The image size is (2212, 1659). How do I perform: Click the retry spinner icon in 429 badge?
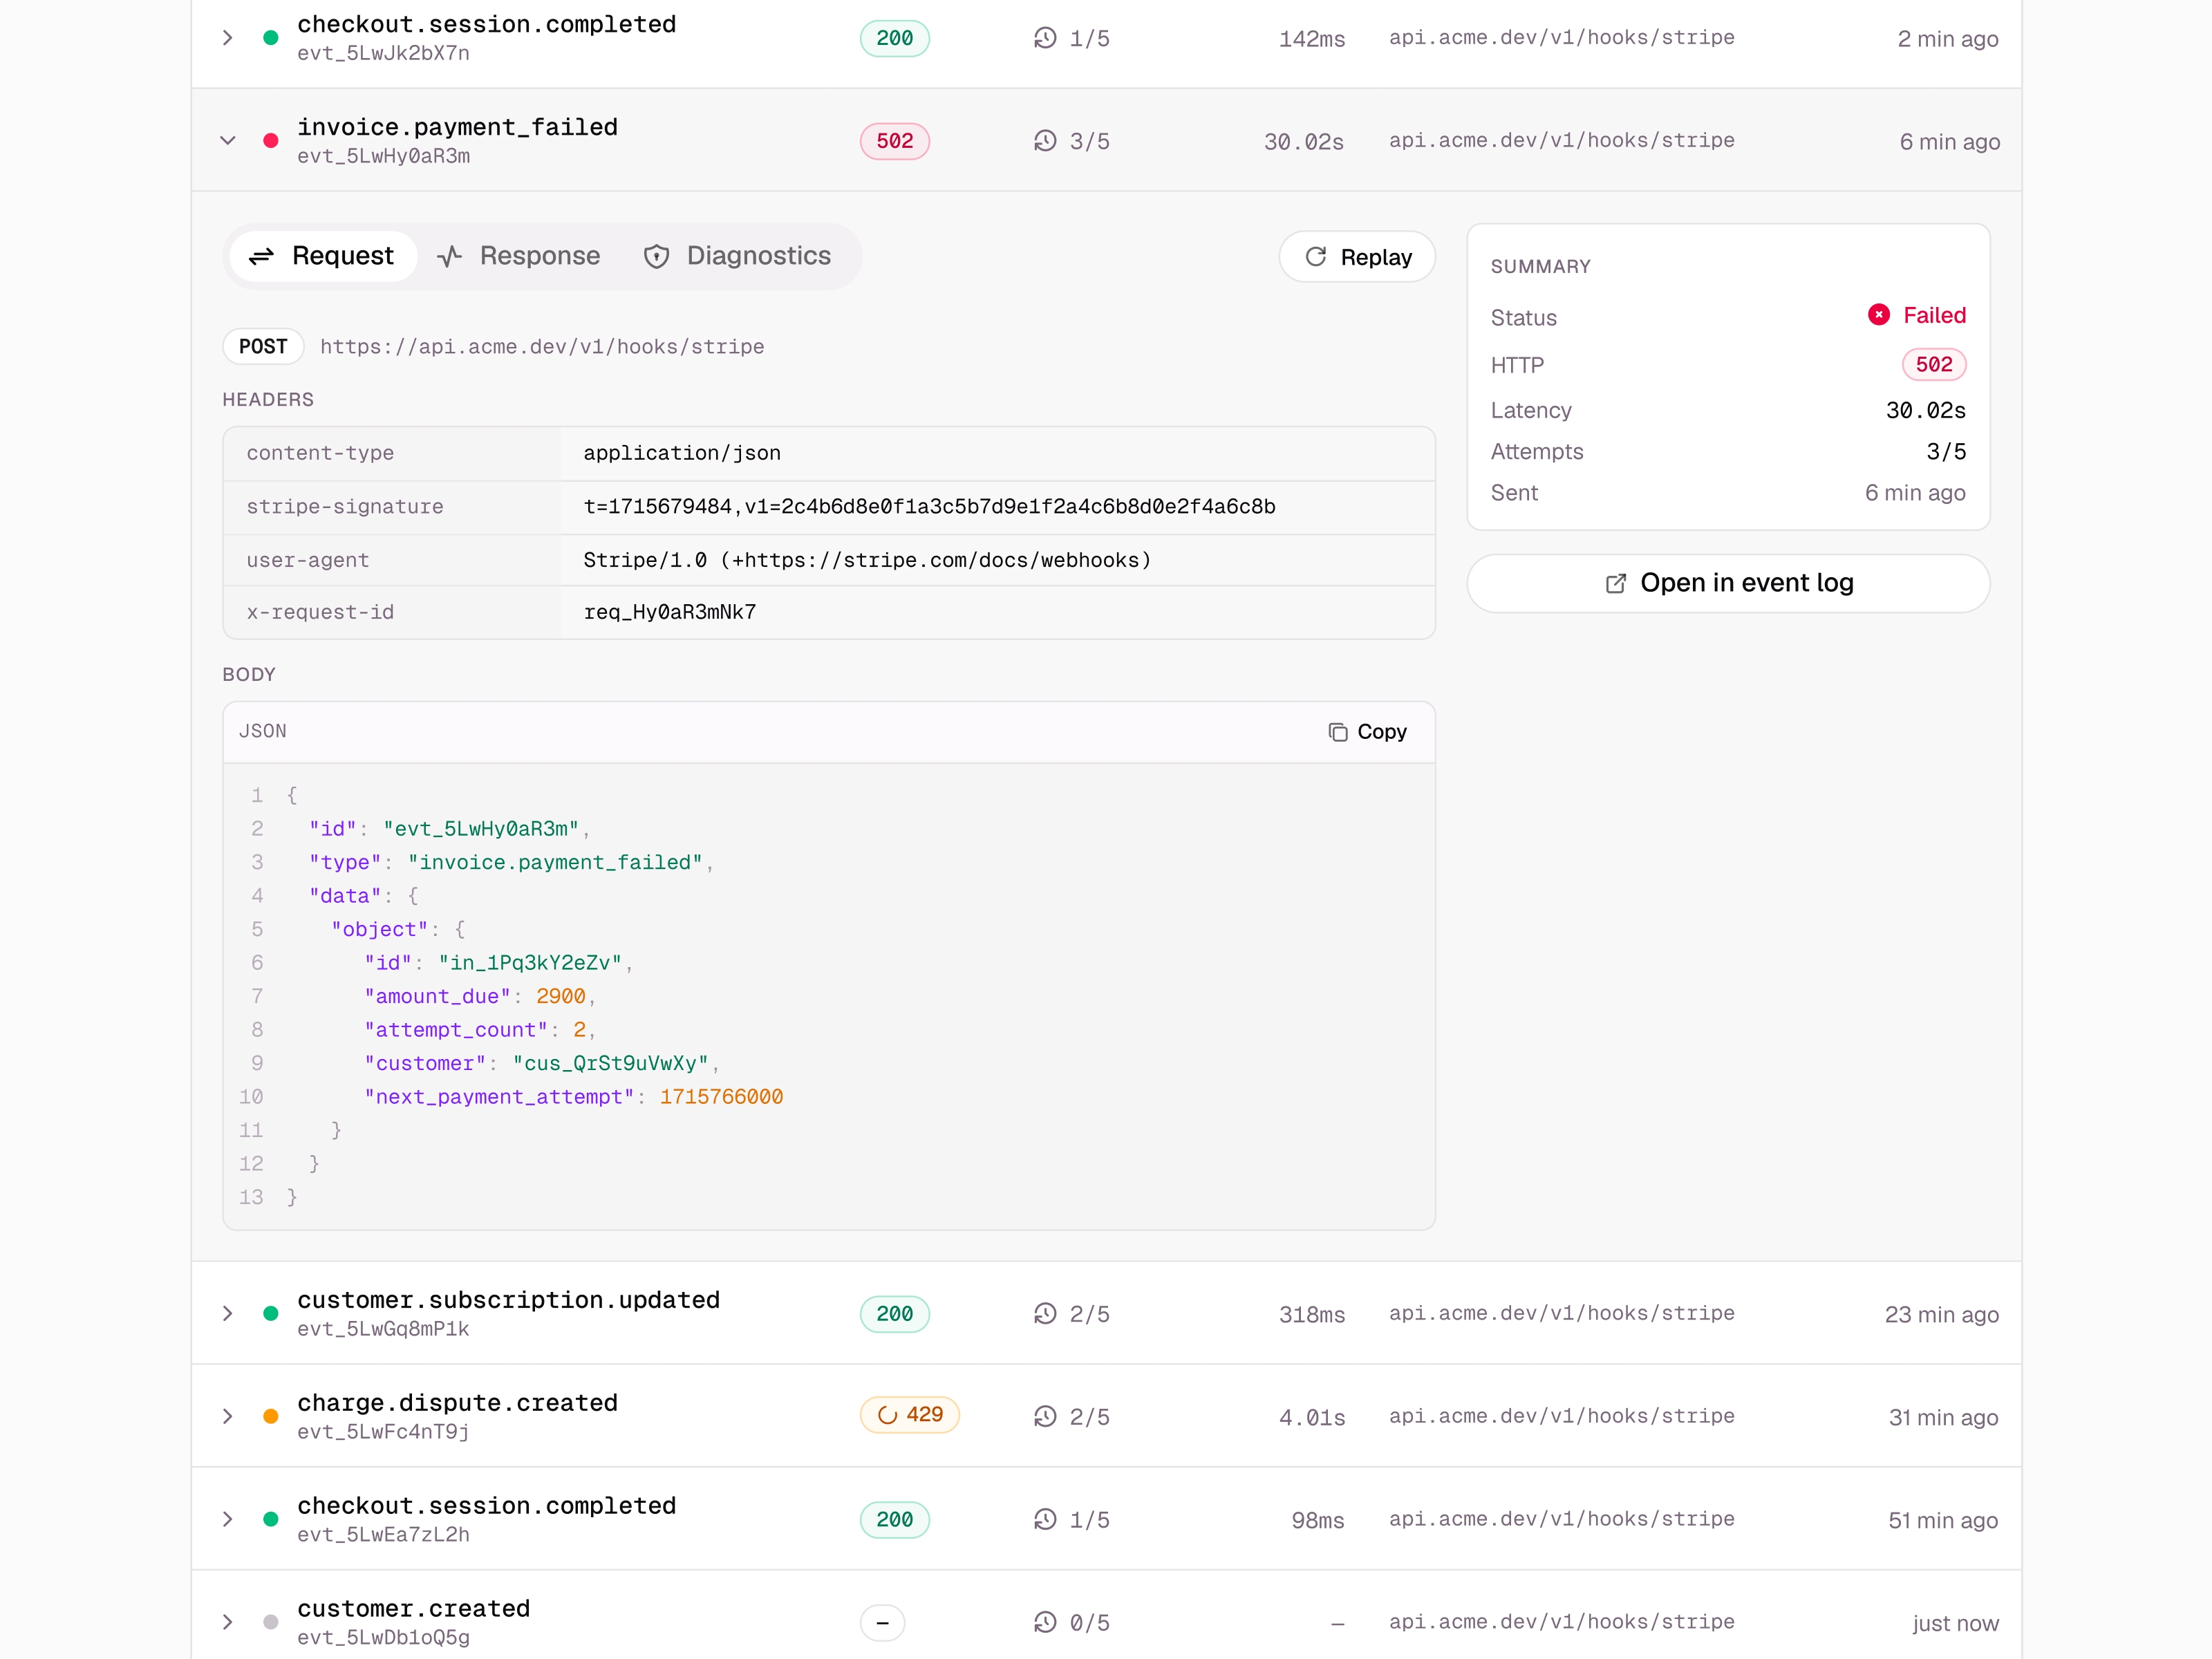(x=887, y=1415)
